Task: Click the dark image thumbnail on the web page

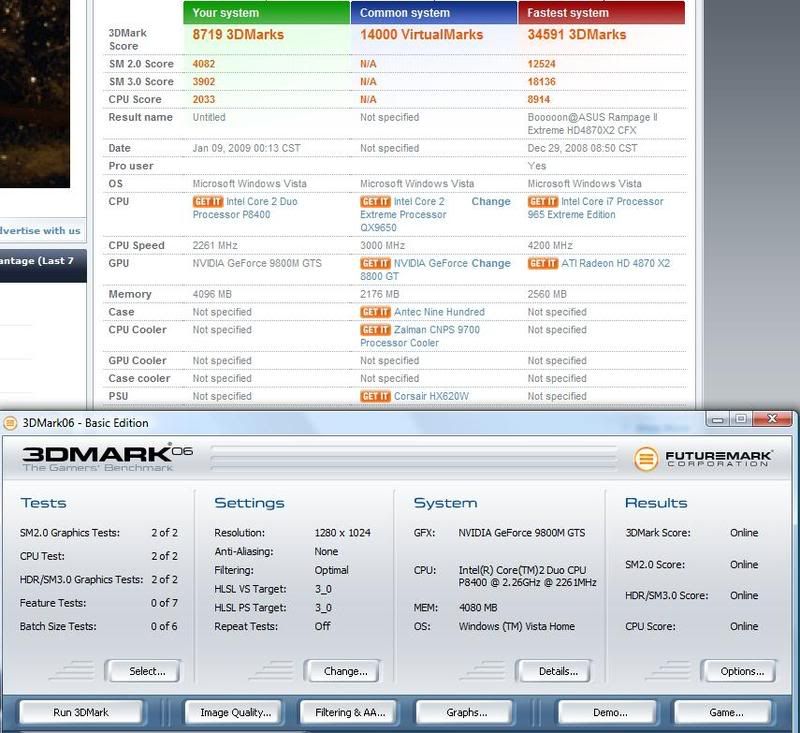Action: point(35,94)
